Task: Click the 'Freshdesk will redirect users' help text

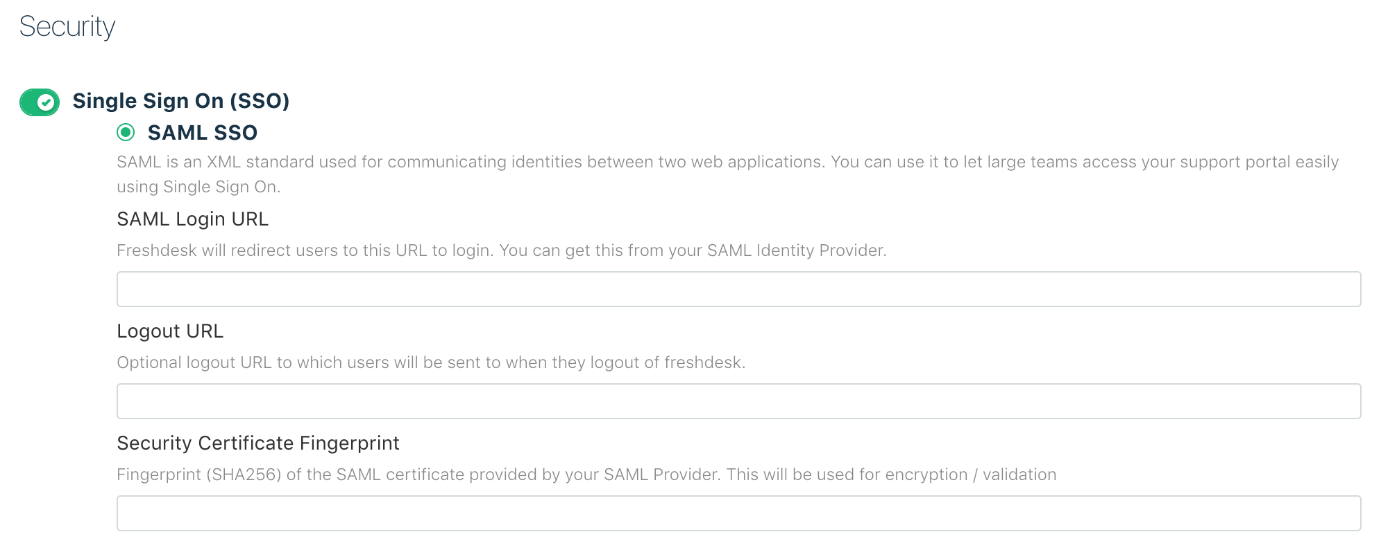Action: coord(501,251)
